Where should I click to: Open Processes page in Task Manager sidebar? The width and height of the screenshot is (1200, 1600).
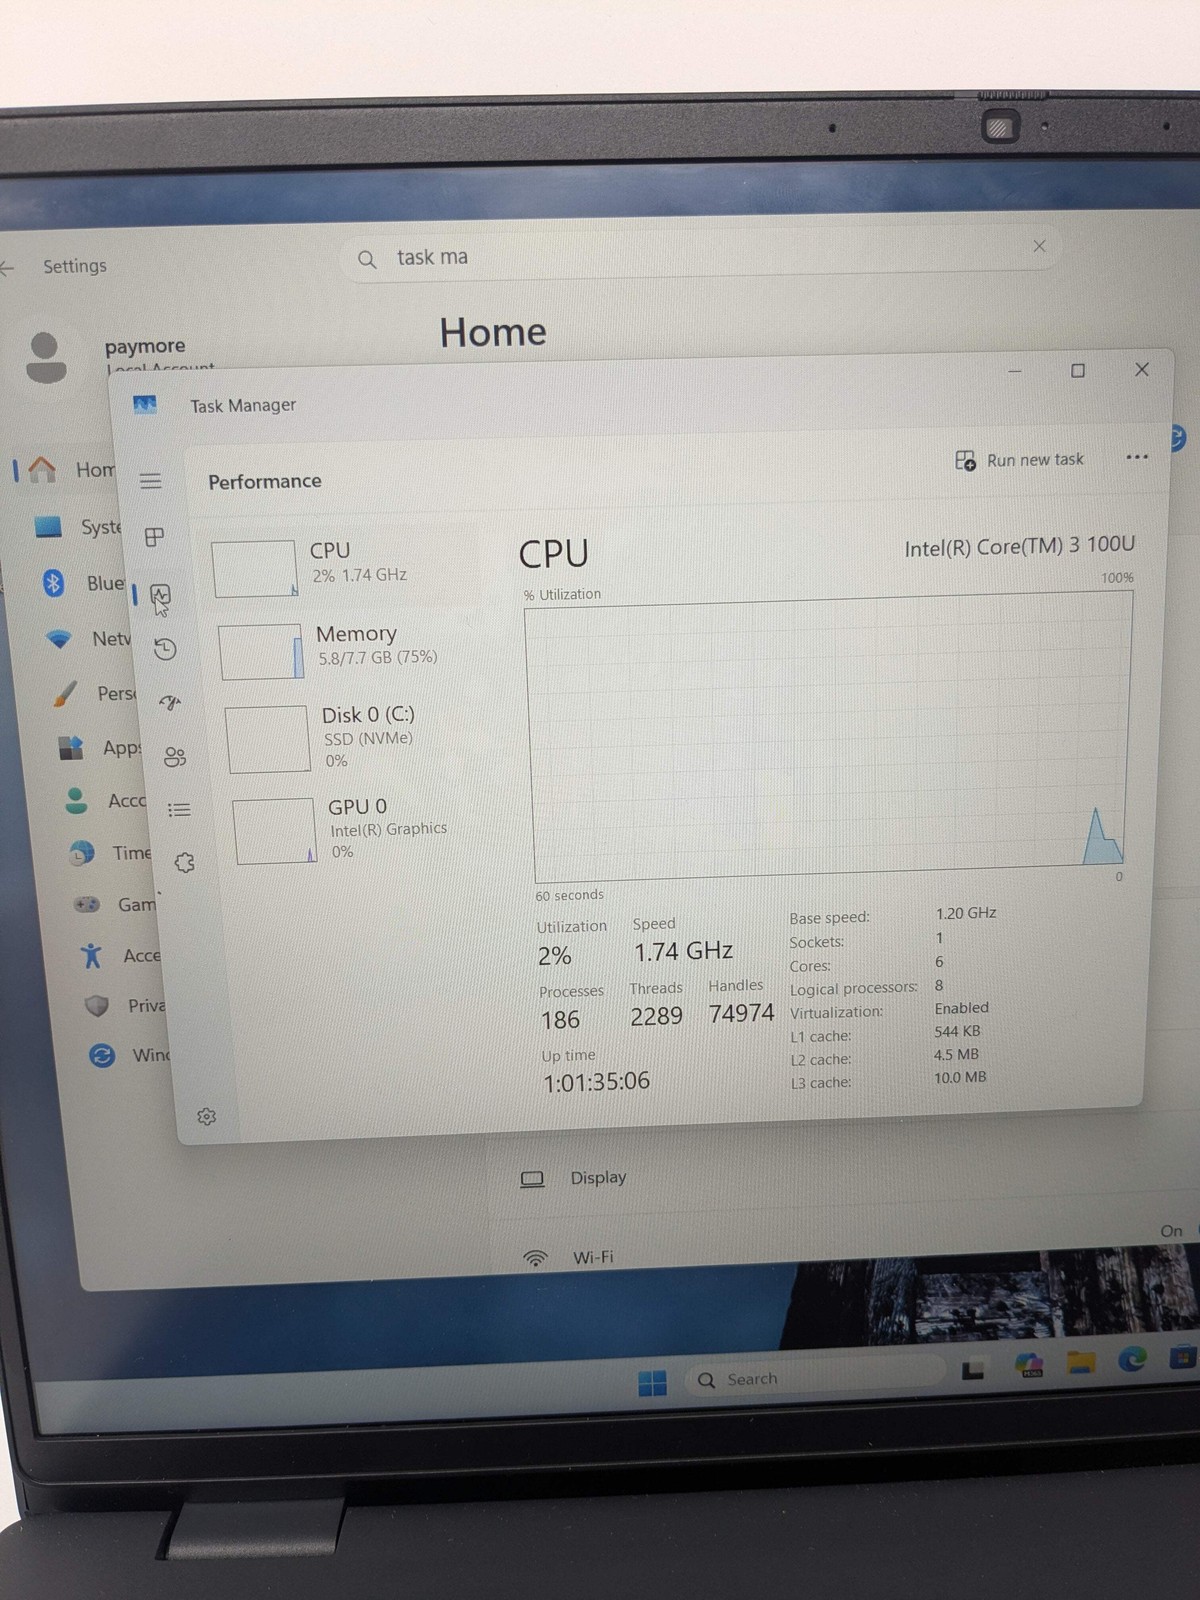(154, 537)
